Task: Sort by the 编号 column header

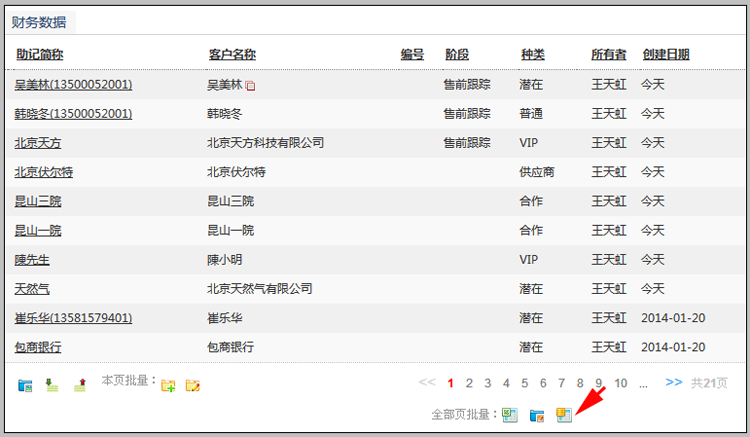Action: [x=412, y=55]
